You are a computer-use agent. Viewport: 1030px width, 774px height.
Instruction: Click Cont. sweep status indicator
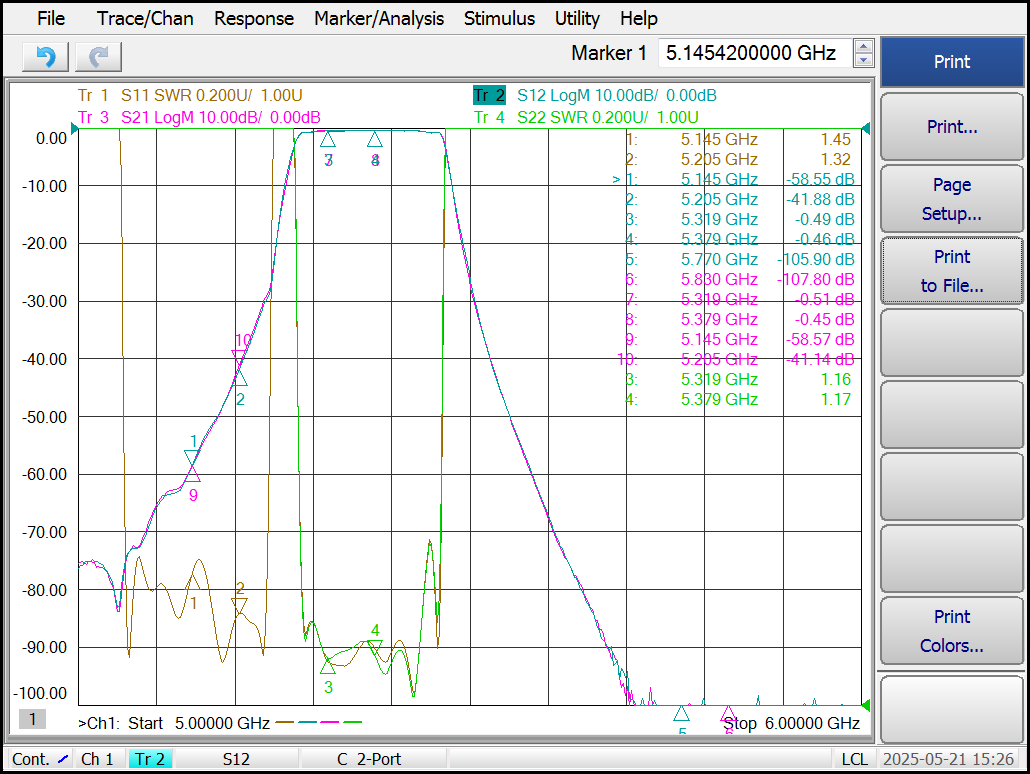click(40, 759)
